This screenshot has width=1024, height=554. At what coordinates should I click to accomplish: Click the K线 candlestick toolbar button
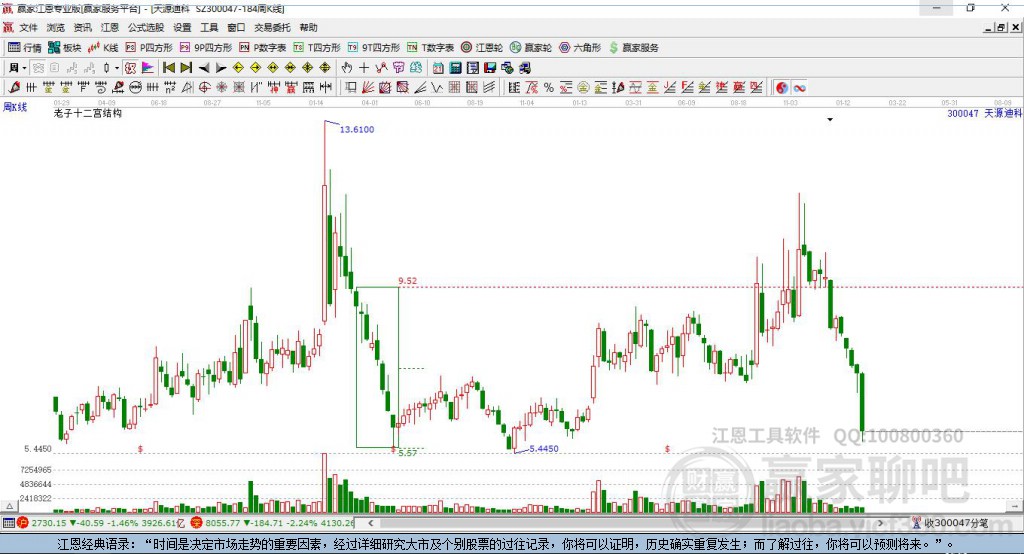(103, 48)
